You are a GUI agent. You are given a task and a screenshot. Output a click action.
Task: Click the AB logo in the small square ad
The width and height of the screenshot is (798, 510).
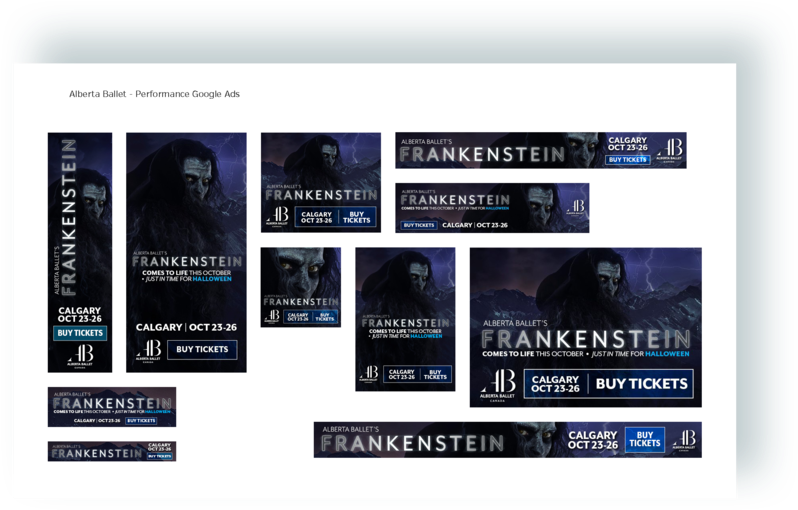tap(272, 317)
